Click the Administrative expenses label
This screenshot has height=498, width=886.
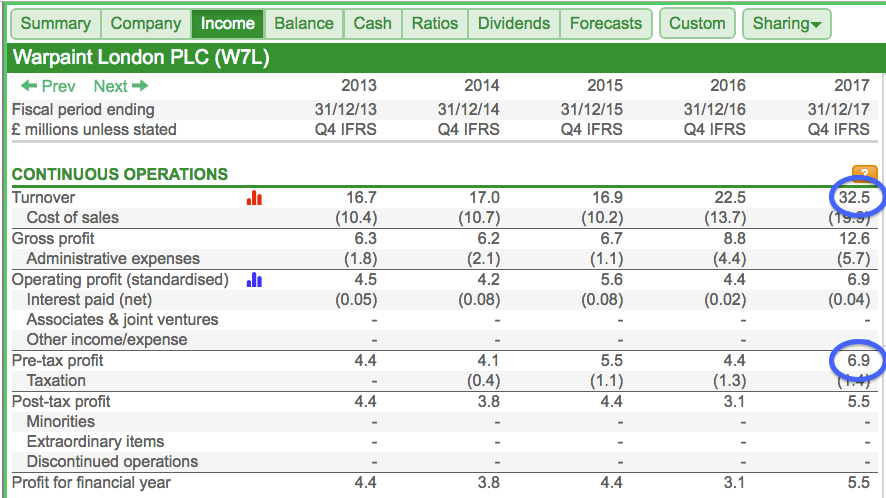point(113,258)
